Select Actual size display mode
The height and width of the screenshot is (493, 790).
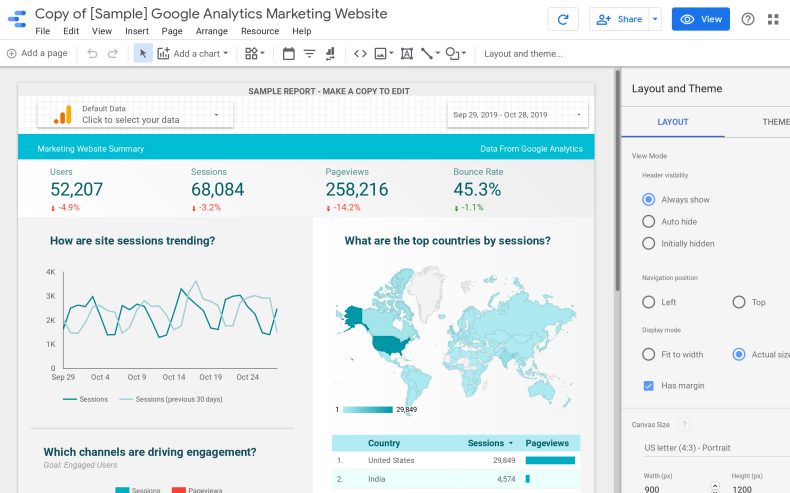[739, 355]
